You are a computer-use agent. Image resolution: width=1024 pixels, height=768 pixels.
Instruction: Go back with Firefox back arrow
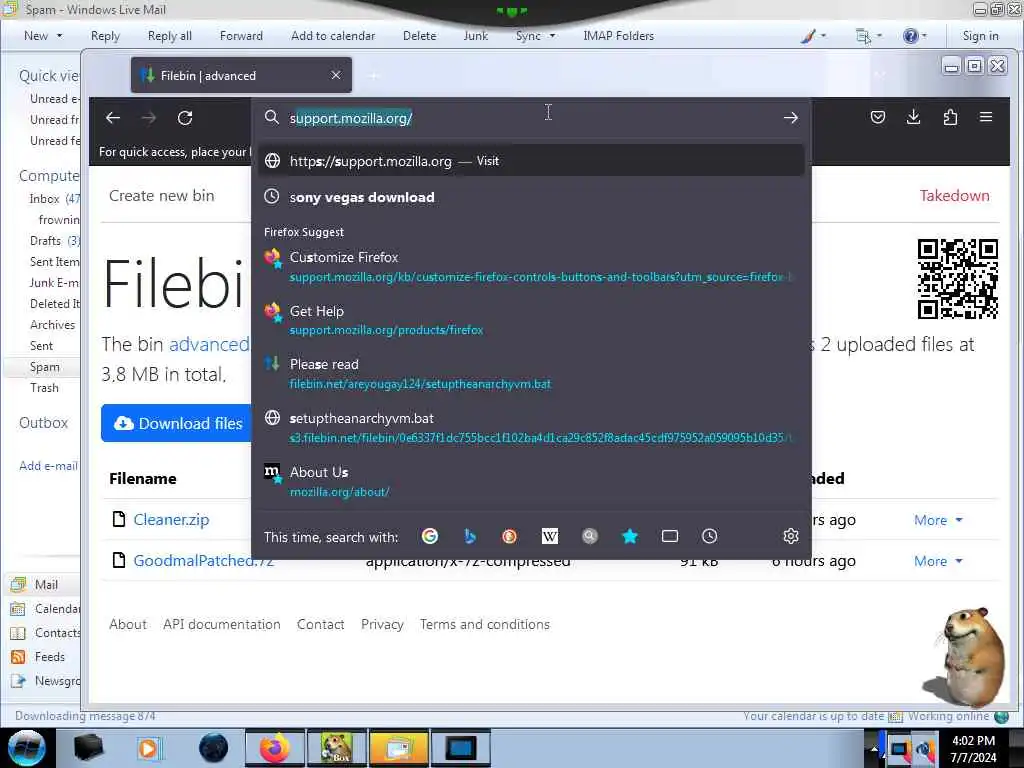[113, 118]
